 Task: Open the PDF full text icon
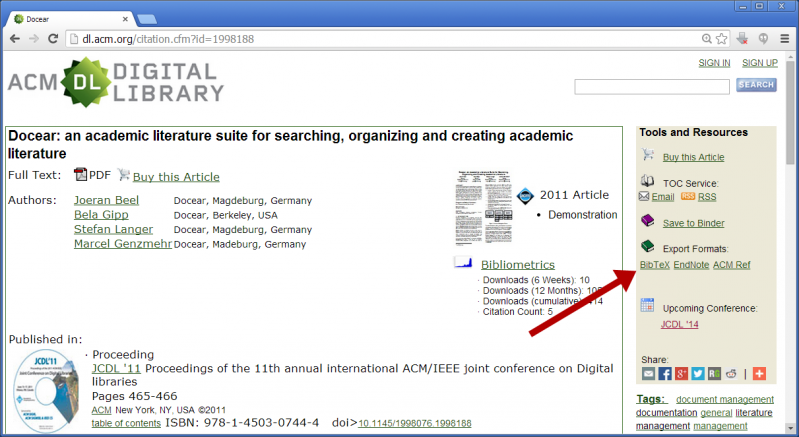pos(81,175)
